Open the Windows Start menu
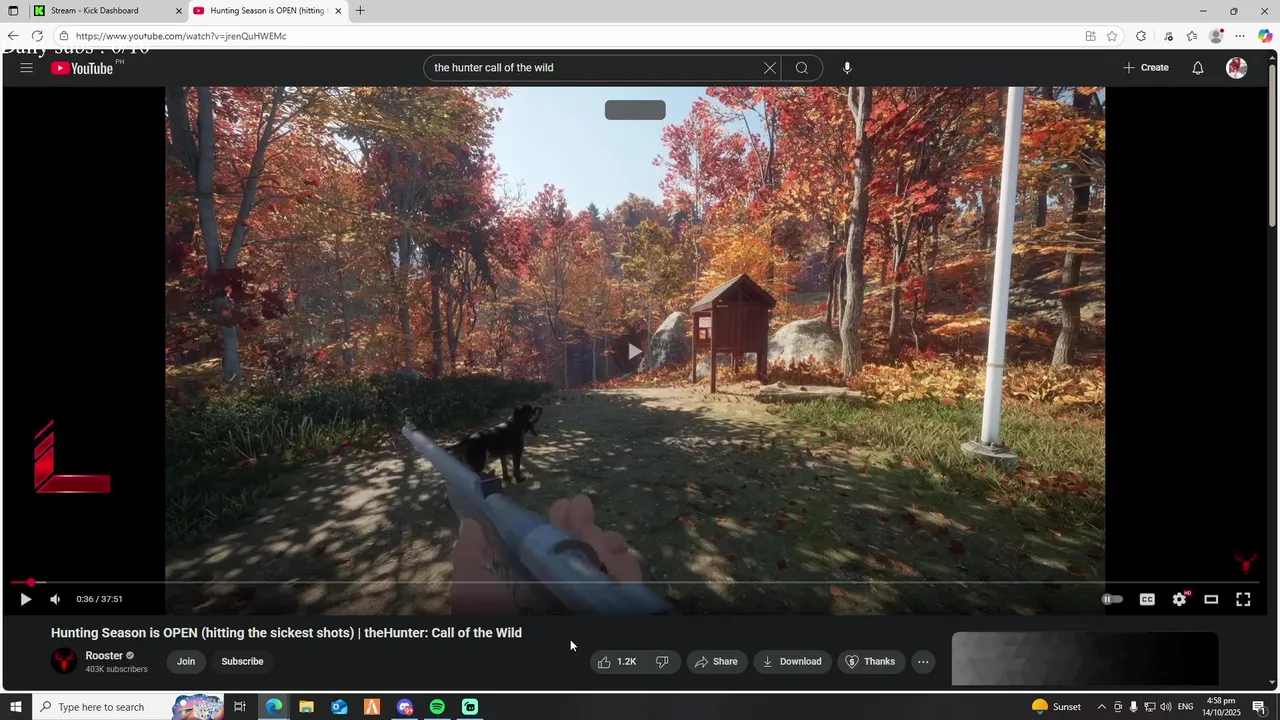 coord(16,707)
